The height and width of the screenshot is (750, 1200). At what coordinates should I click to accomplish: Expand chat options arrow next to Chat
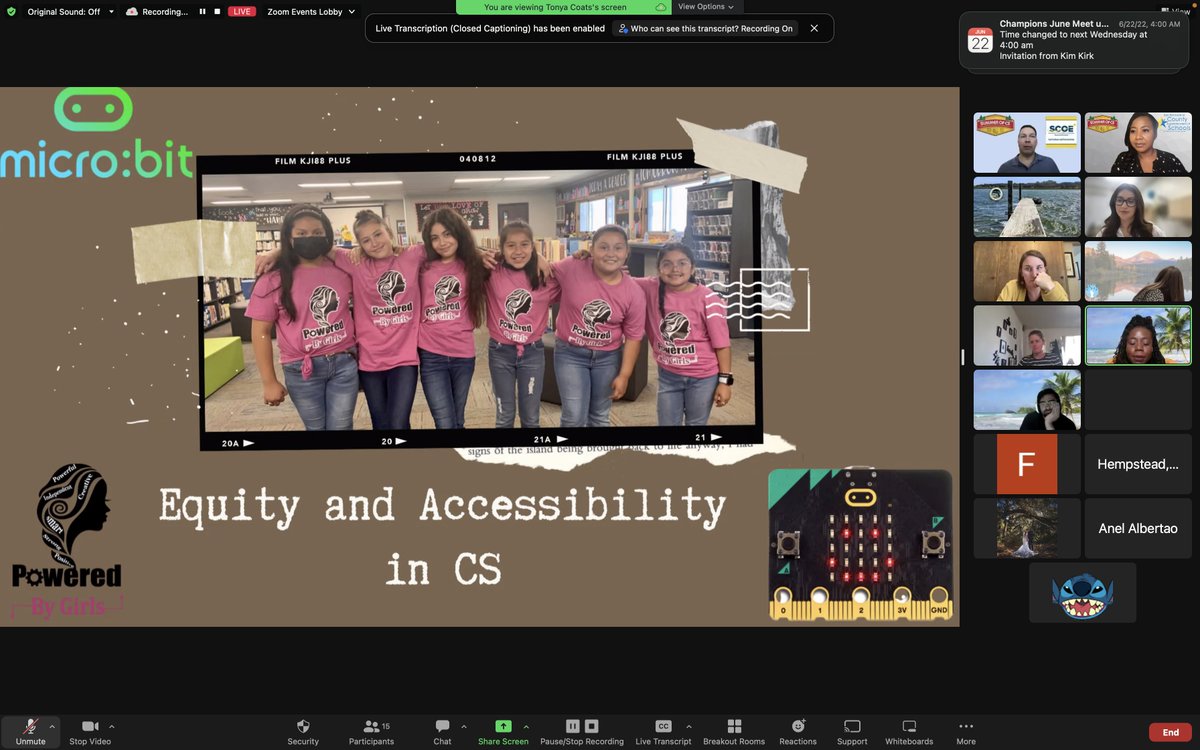pos(463,726)
